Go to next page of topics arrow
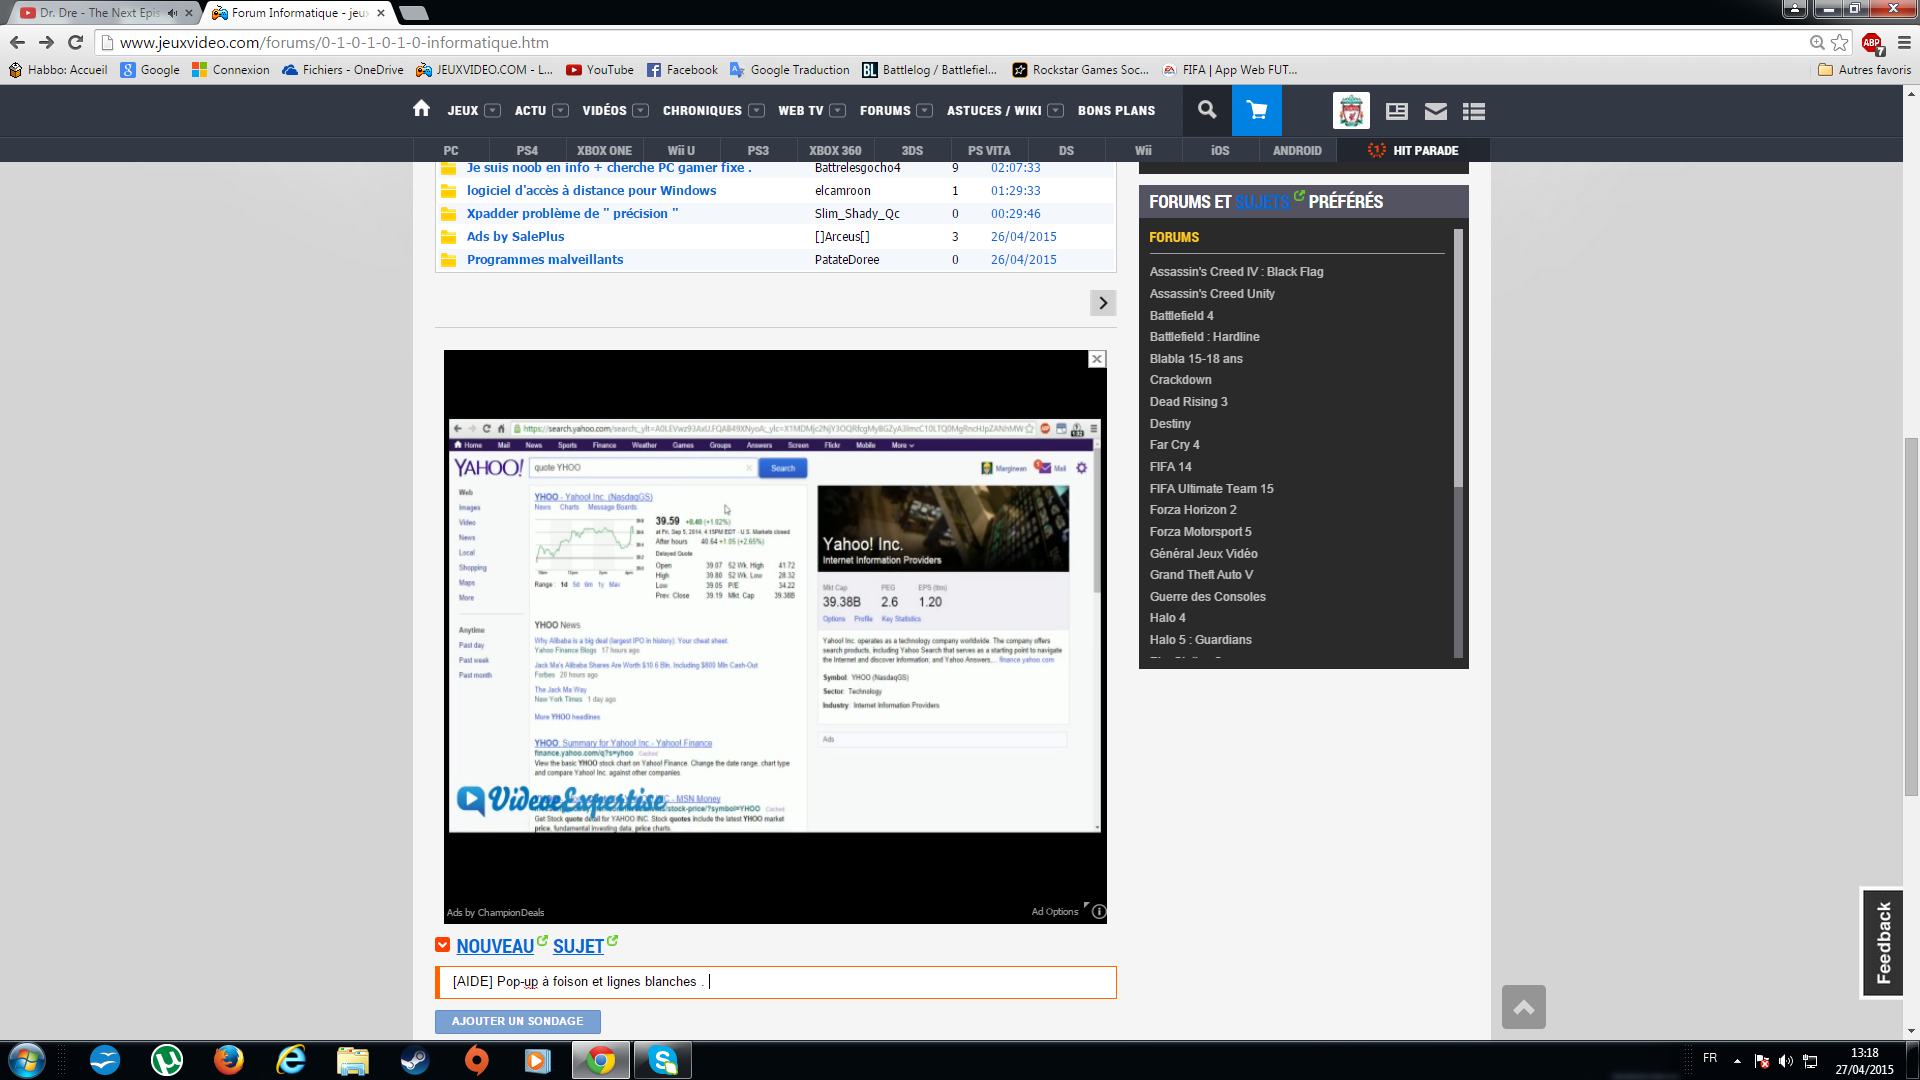 [x=1103, y=303]
